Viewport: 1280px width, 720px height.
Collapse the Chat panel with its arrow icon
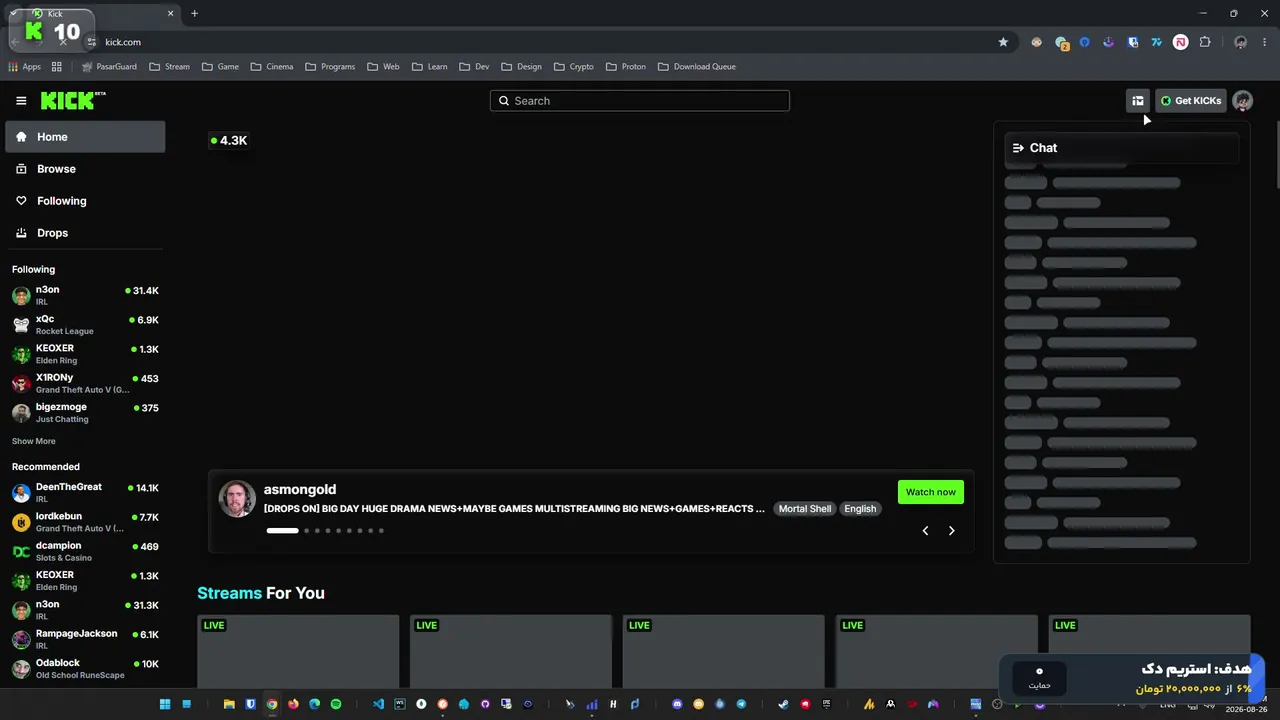1018,148
